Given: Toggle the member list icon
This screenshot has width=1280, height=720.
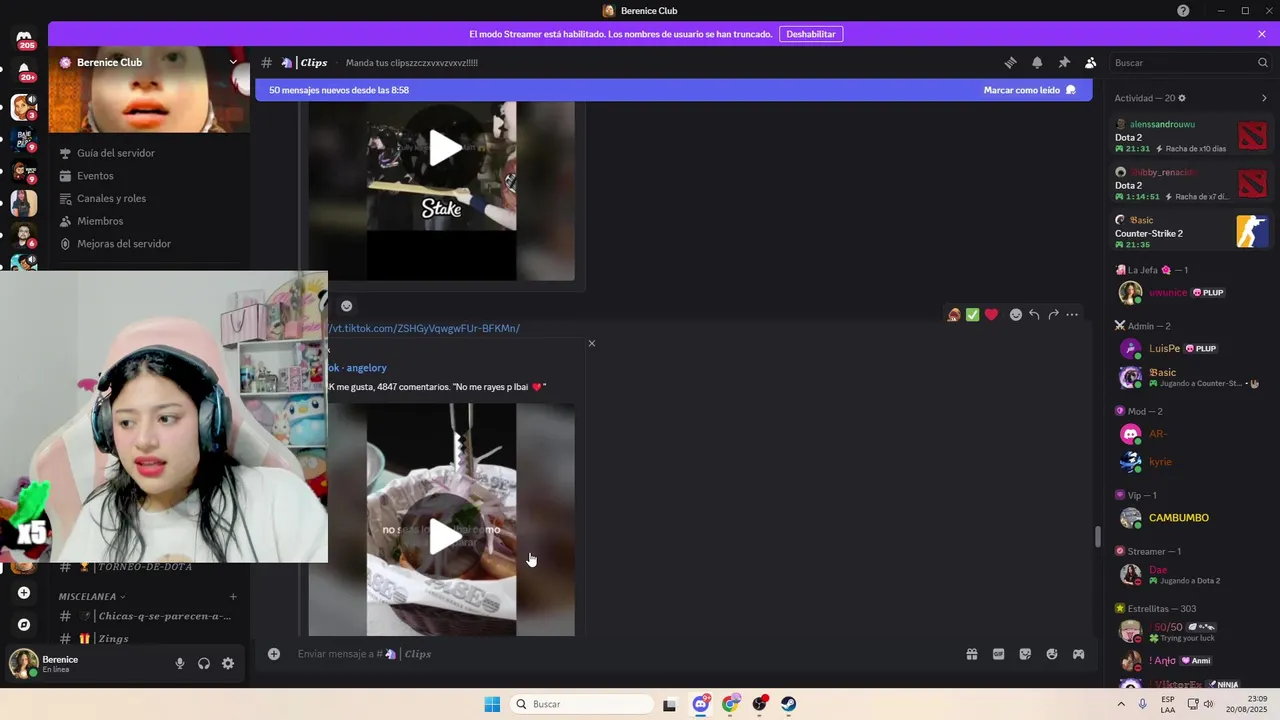Looking at the screenshot, I should 1091,62.
